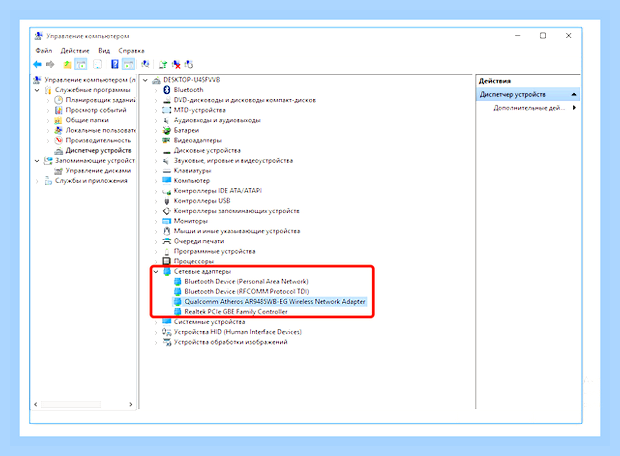Select Realtek PCIe GBE Family Controller
Viewport: 620px width, 456px height.
point(236,312)
